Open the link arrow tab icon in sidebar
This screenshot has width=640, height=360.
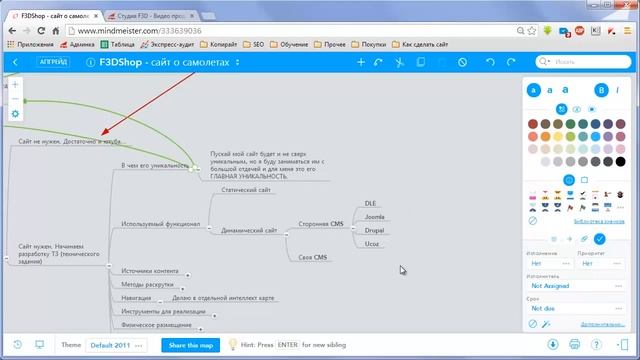(569, 239)
